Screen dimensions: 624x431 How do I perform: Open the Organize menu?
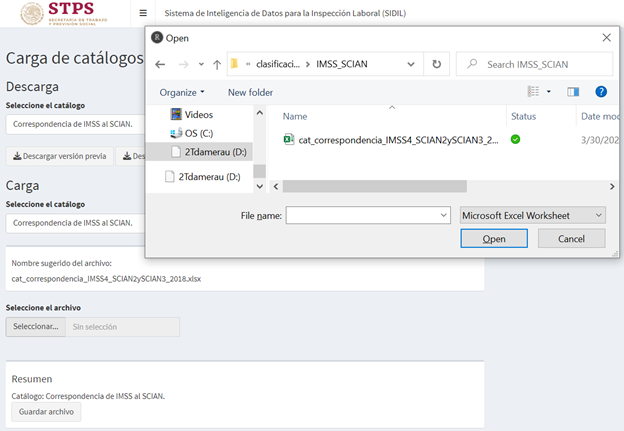tap(182, 92)
